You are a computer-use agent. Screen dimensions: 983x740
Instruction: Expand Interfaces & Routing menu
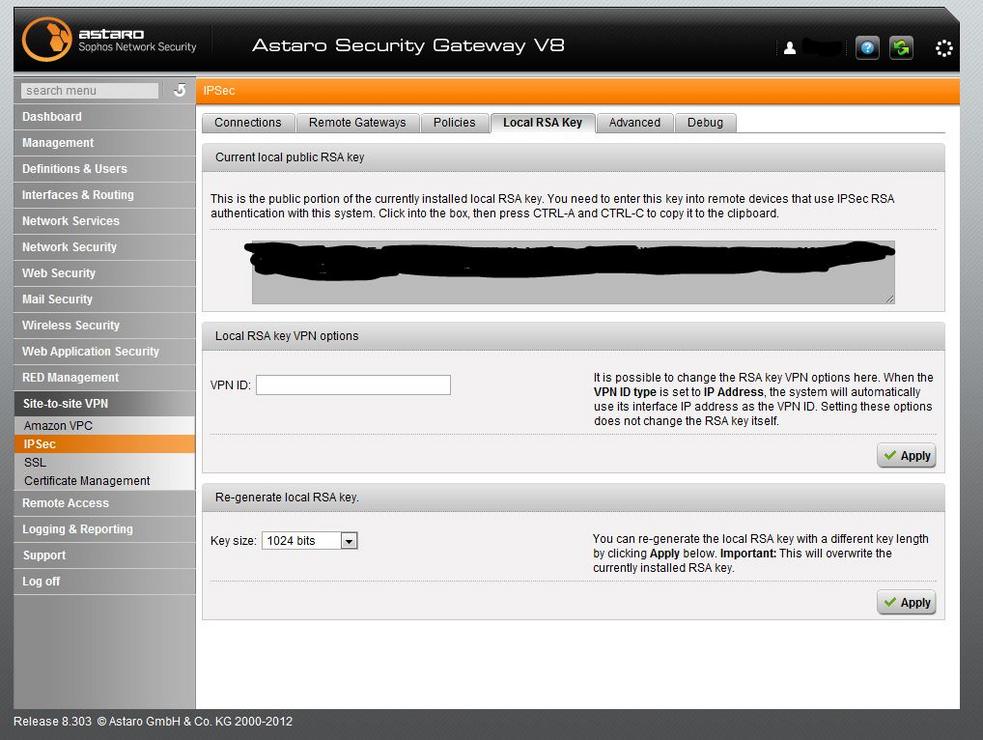(x=104, y=195)
